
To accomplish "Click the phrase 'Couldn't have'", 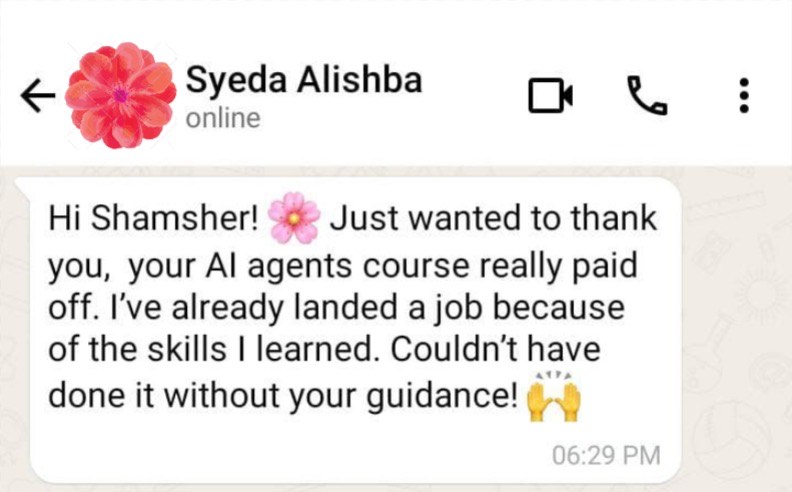I will point(496,350).
